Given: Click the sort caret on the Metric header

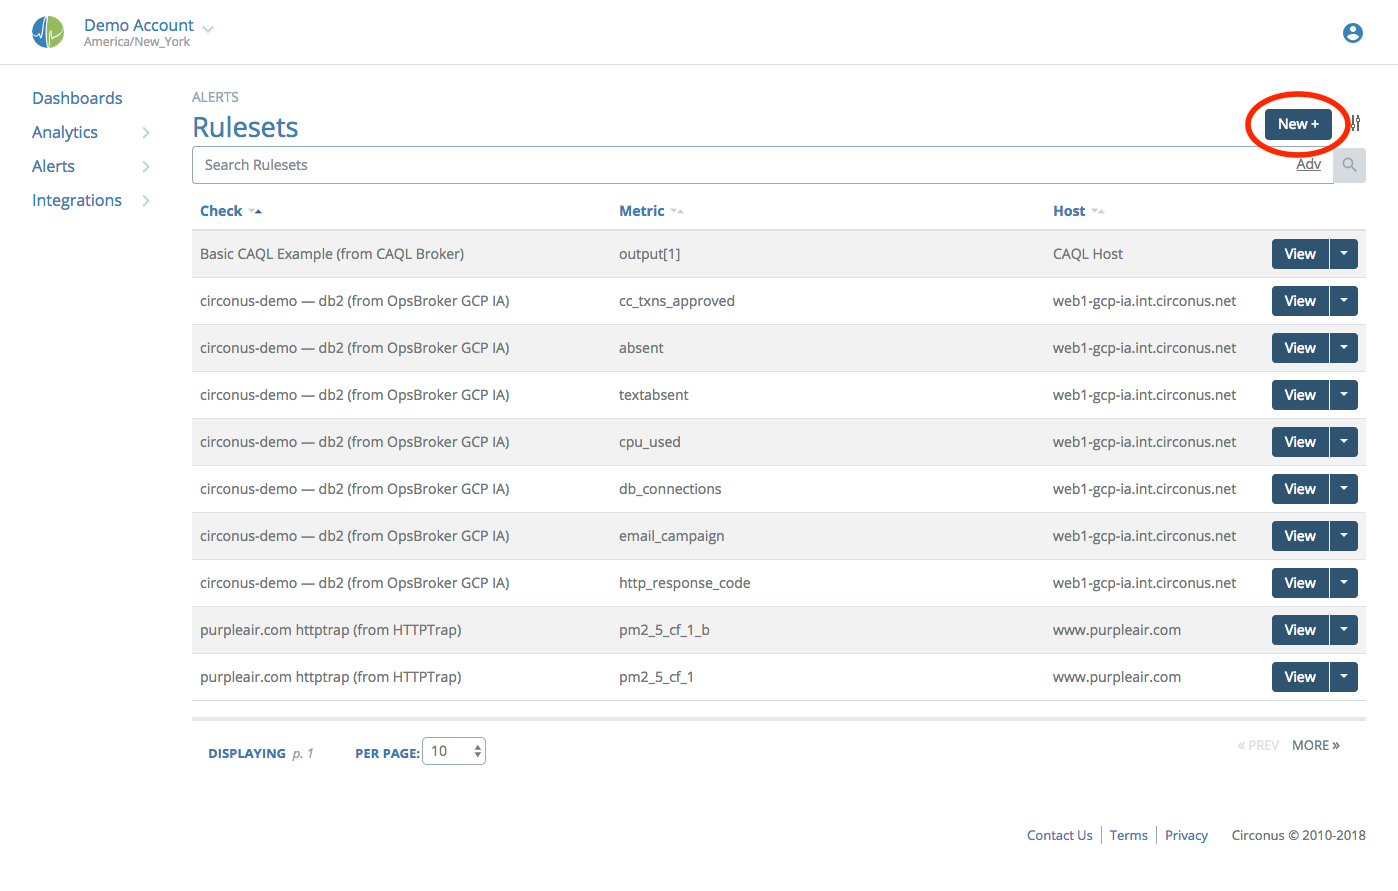Looking at the screenshot, I should pyautogui.click(x=678, y=210).
